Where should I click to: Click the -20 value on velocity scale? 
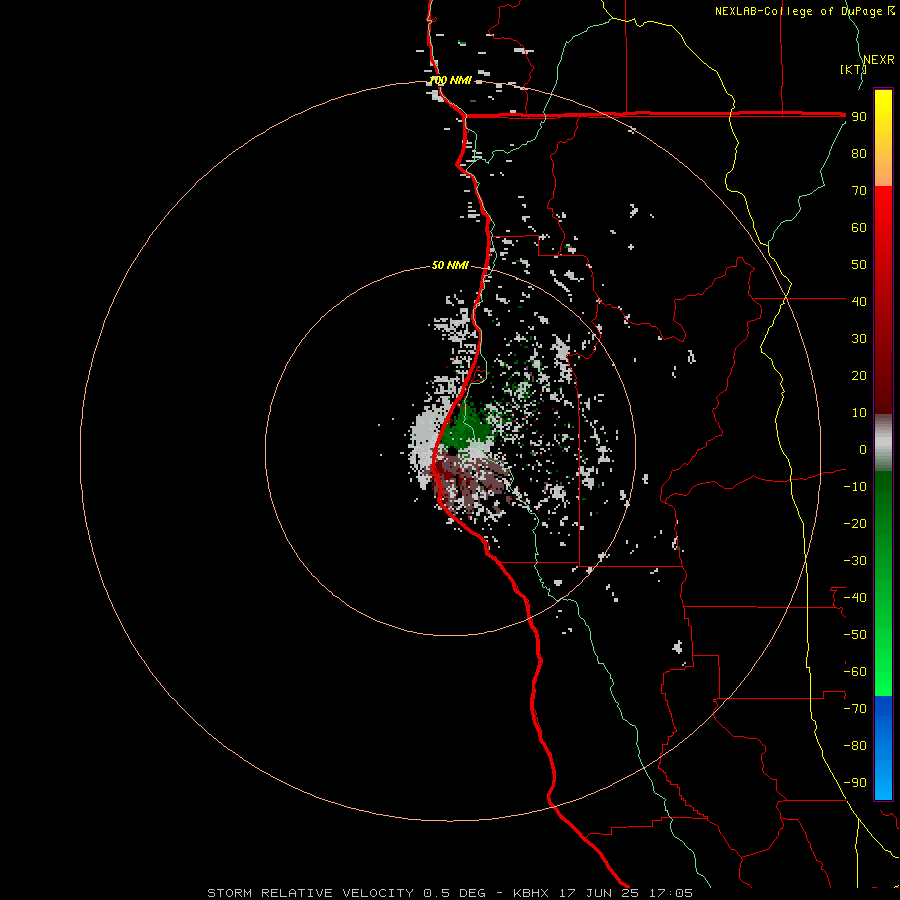(x=855, y=523)
